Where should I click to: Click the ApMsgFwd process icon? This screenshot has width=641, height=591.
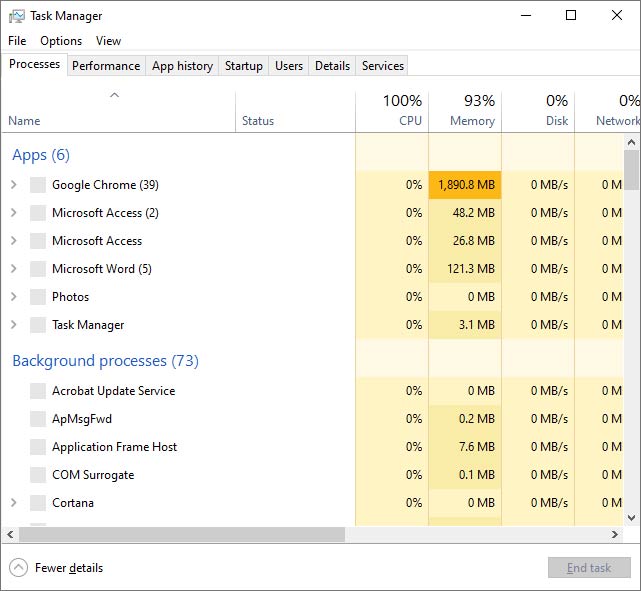38,419
